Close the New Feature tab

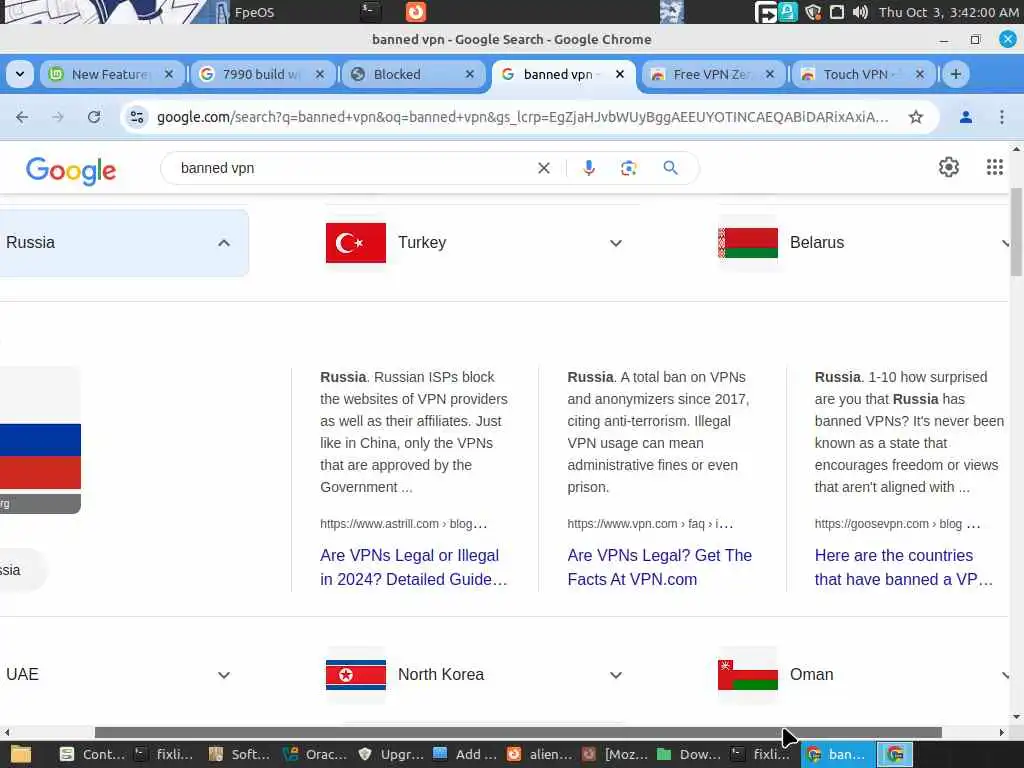click(168, 74)
